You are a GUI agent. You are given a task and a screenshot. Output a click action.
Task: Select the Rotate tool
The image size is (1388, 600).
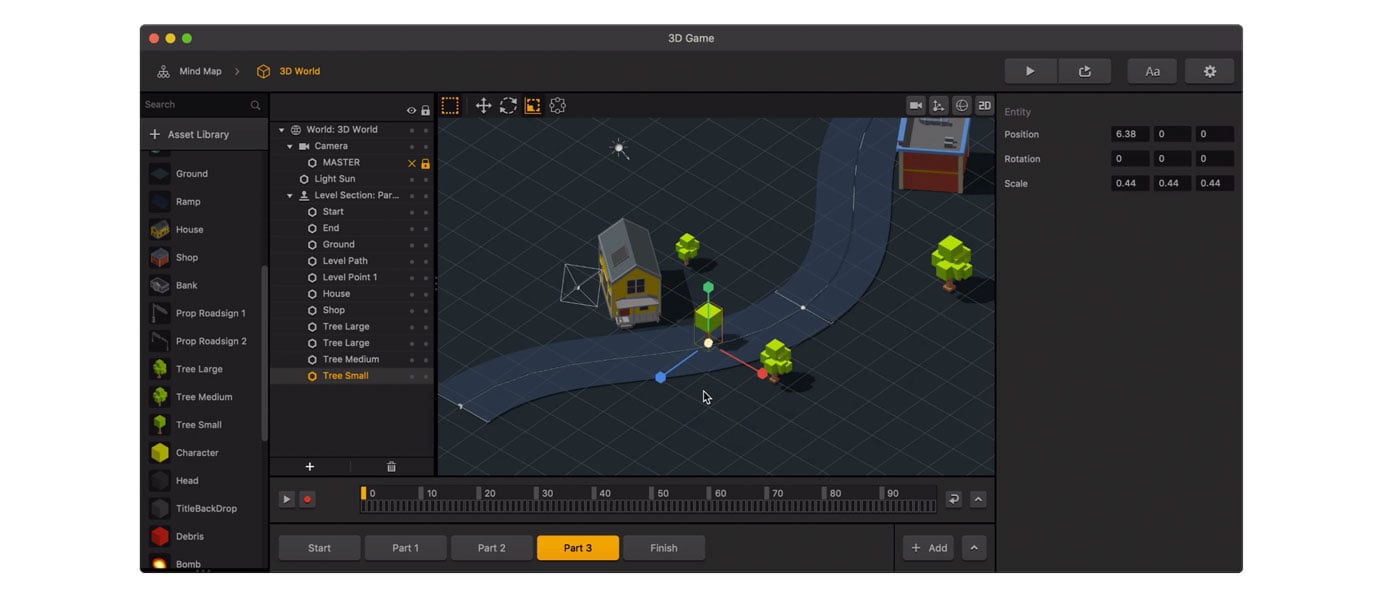point(508,105)
